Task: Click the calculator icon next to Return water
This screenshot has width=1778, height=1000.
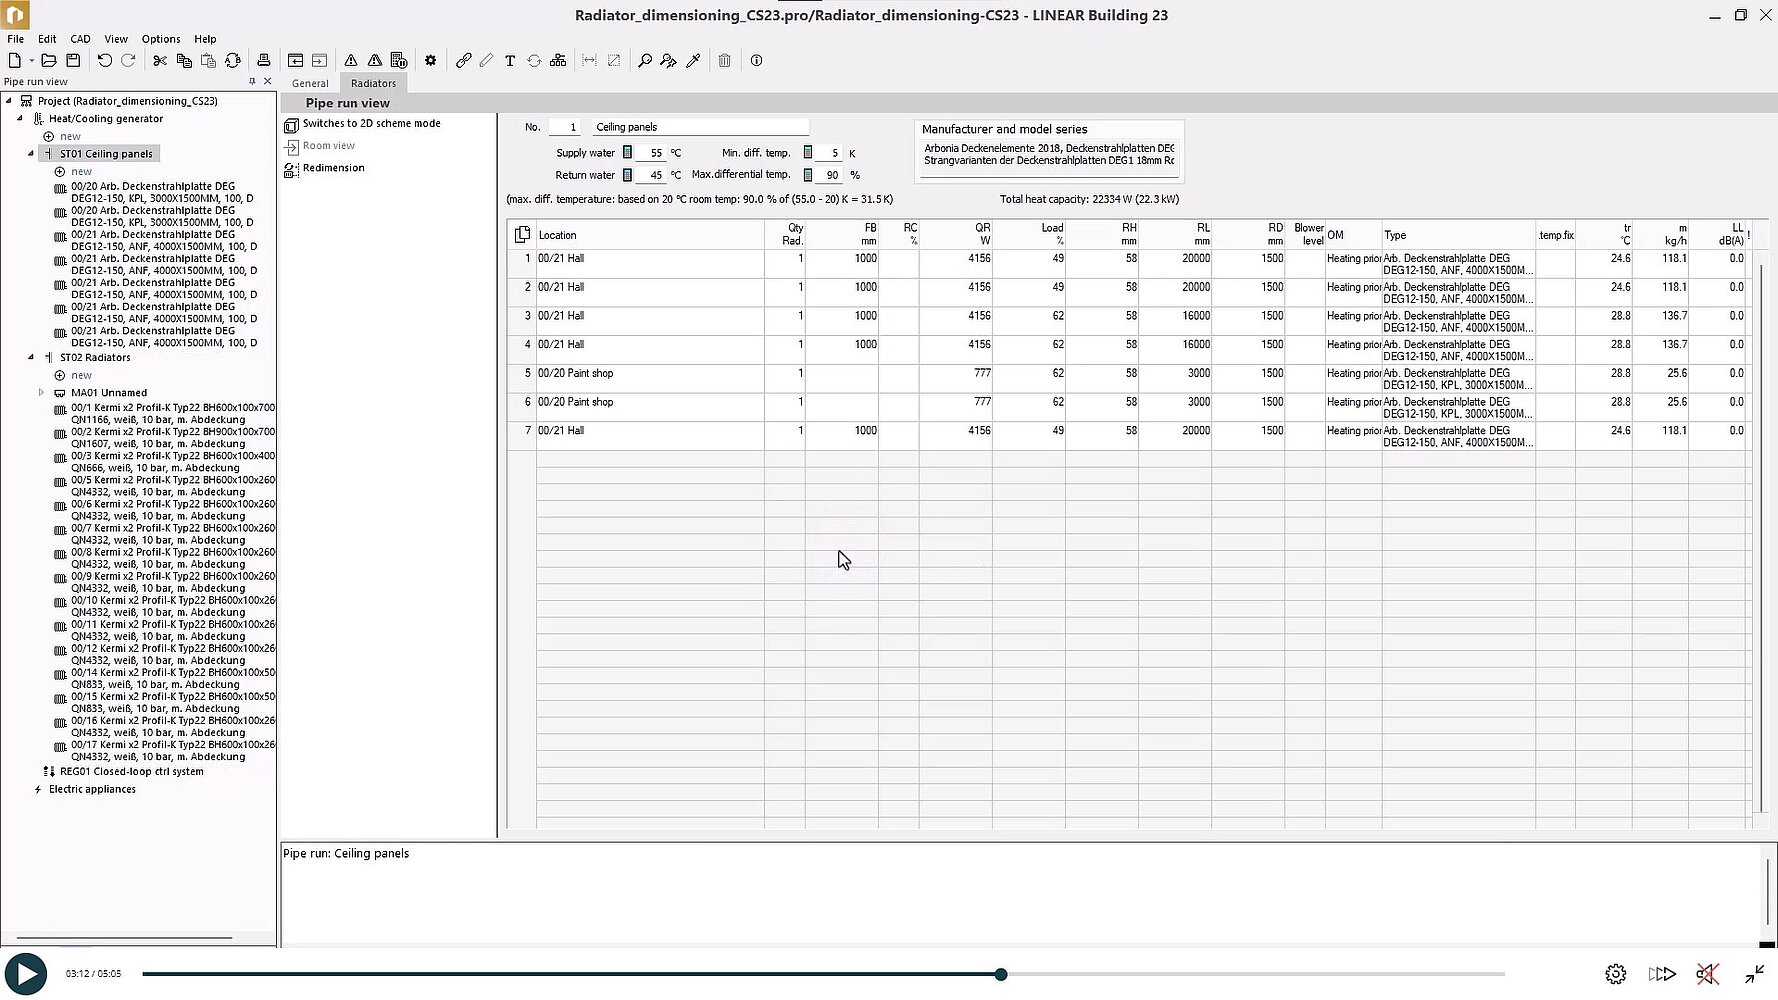Action: [628, 175]
